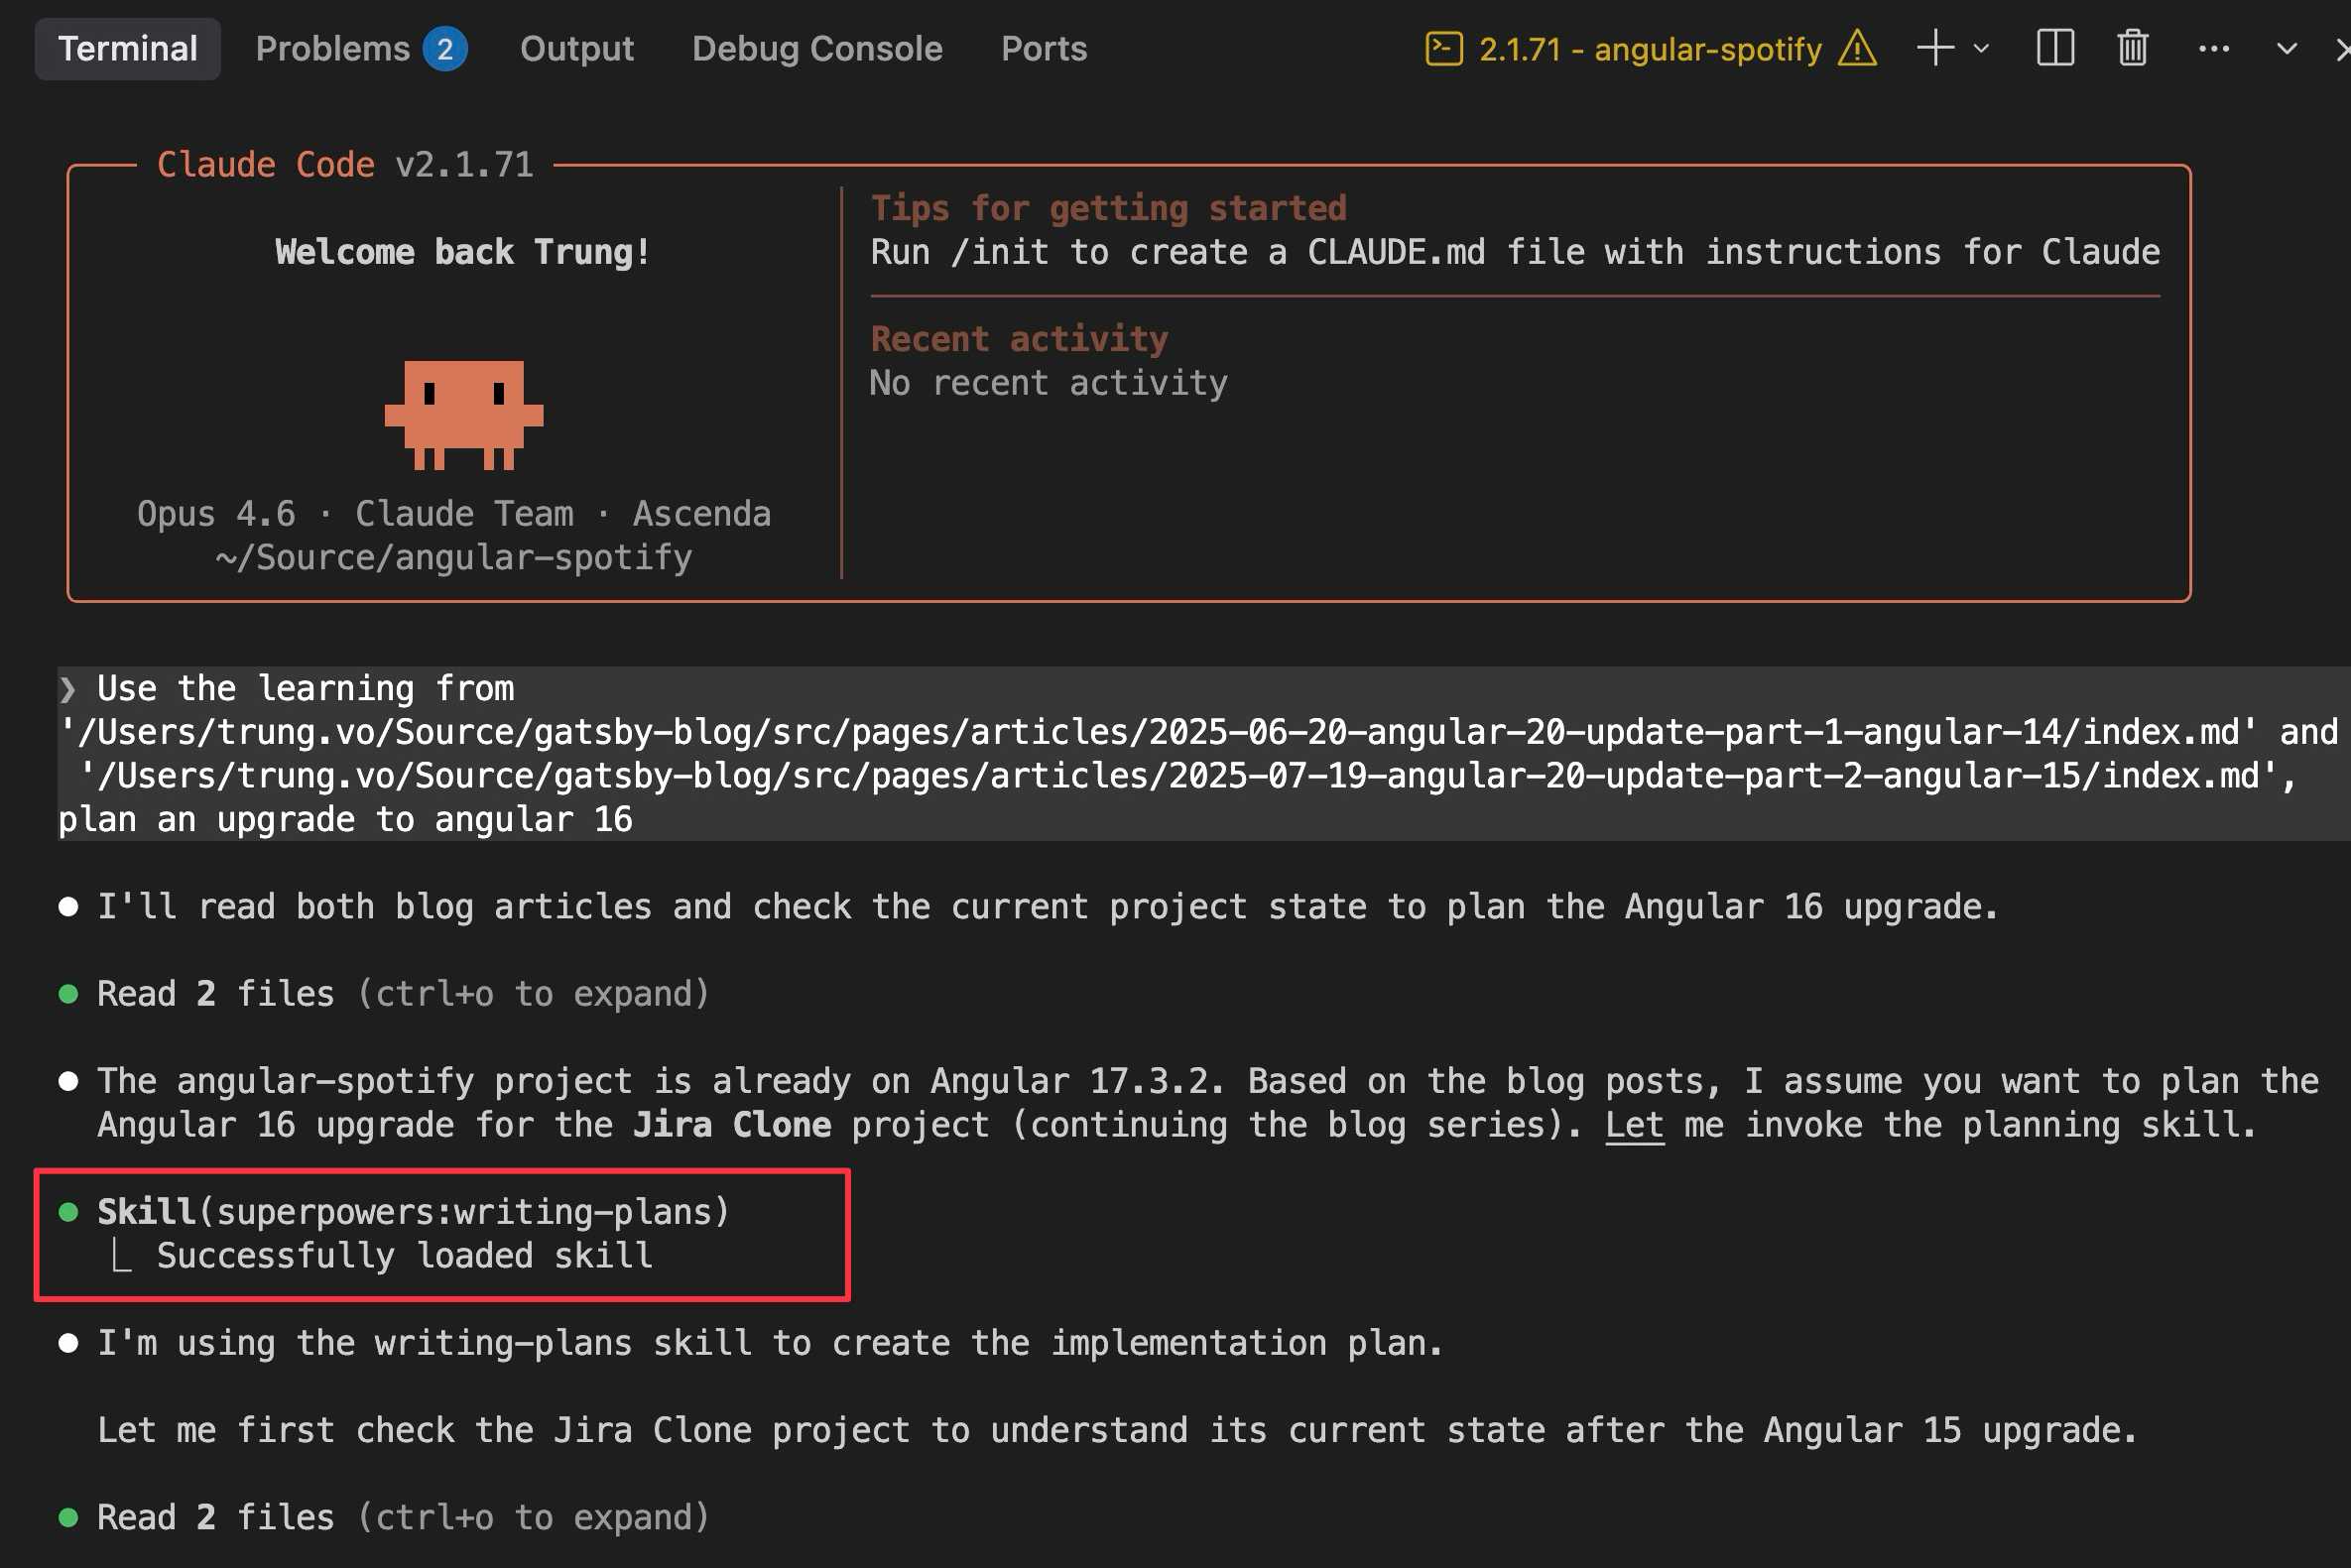Open the new terminal plus icon

coord(1935,48)
